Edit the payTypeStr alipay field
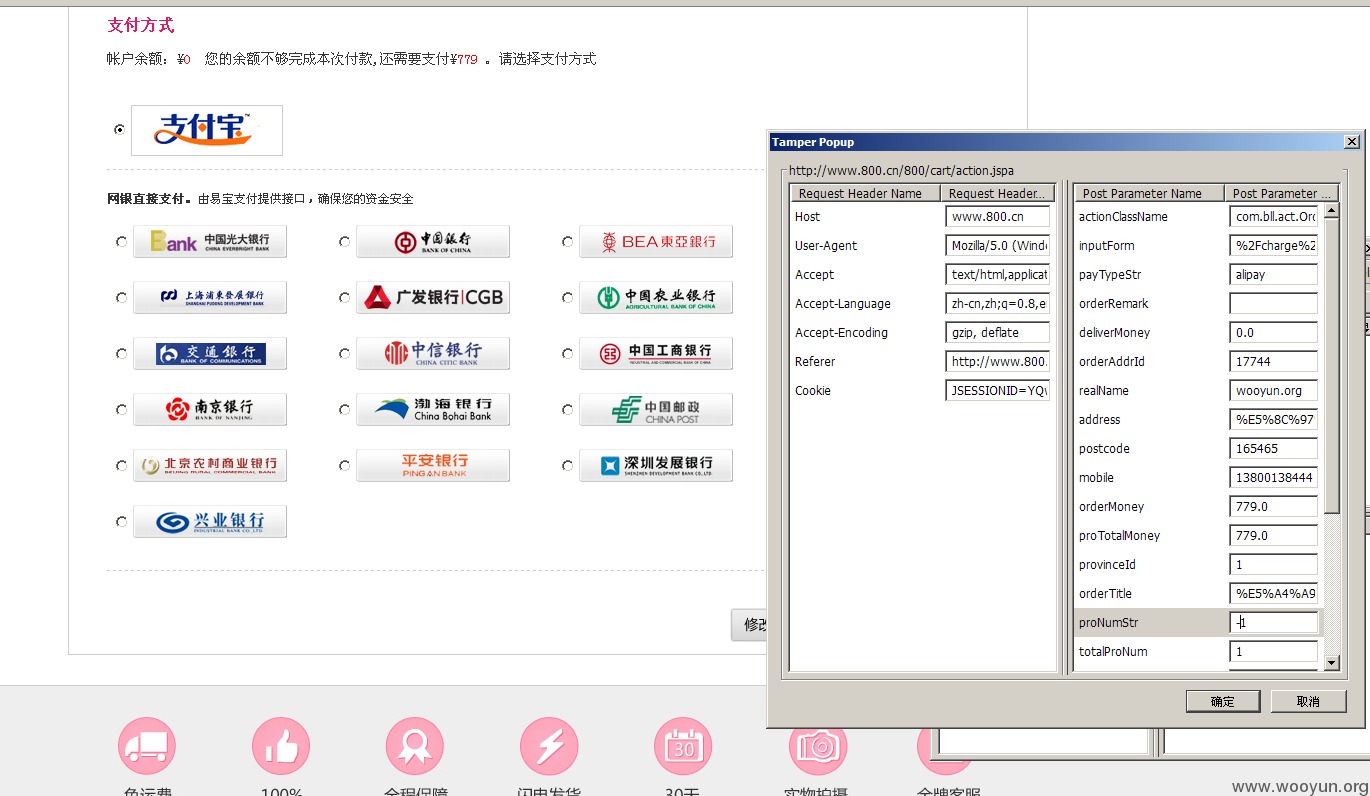The width and height of the screenshot is (1370, 796). pos(1274,274)
